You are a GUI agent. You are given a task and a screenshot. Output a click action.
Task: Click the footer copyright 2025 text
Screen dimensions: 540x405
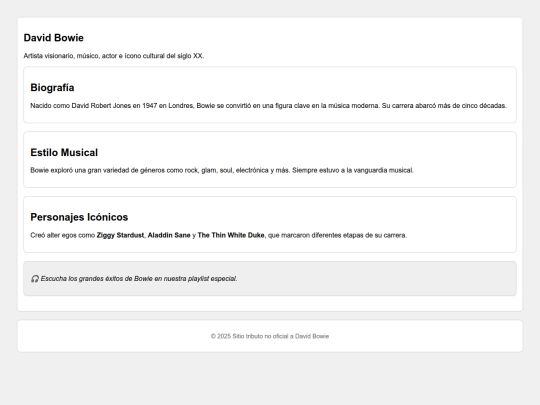(270, 336)
